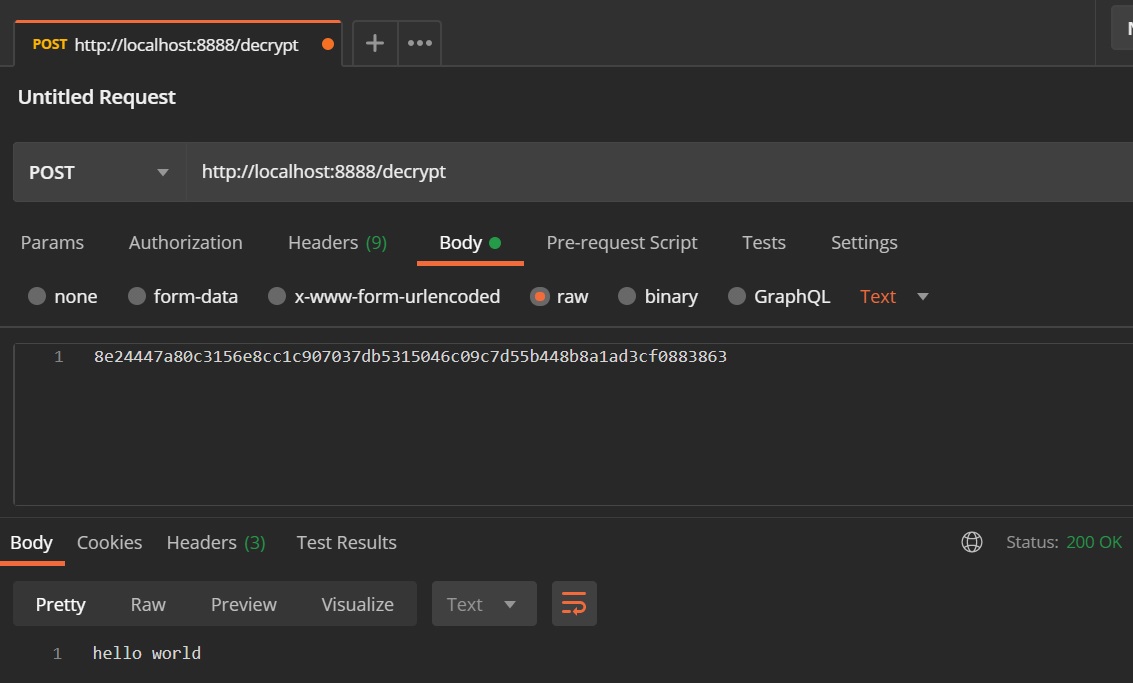Switch to the Params tab
The width and height of the screenshot is (1133, 683).
[x=52, y=242]
